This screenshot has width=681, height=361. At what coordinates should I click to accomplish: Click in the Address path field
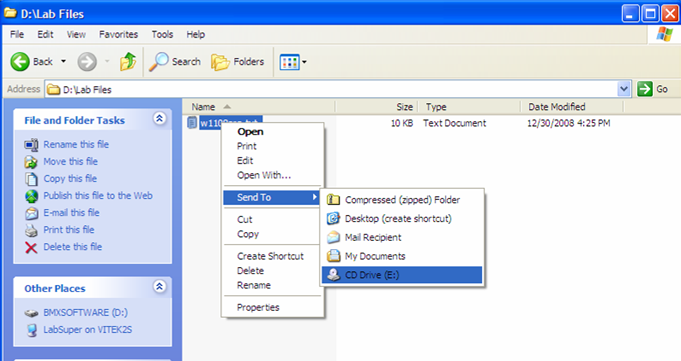click(330, 89)
